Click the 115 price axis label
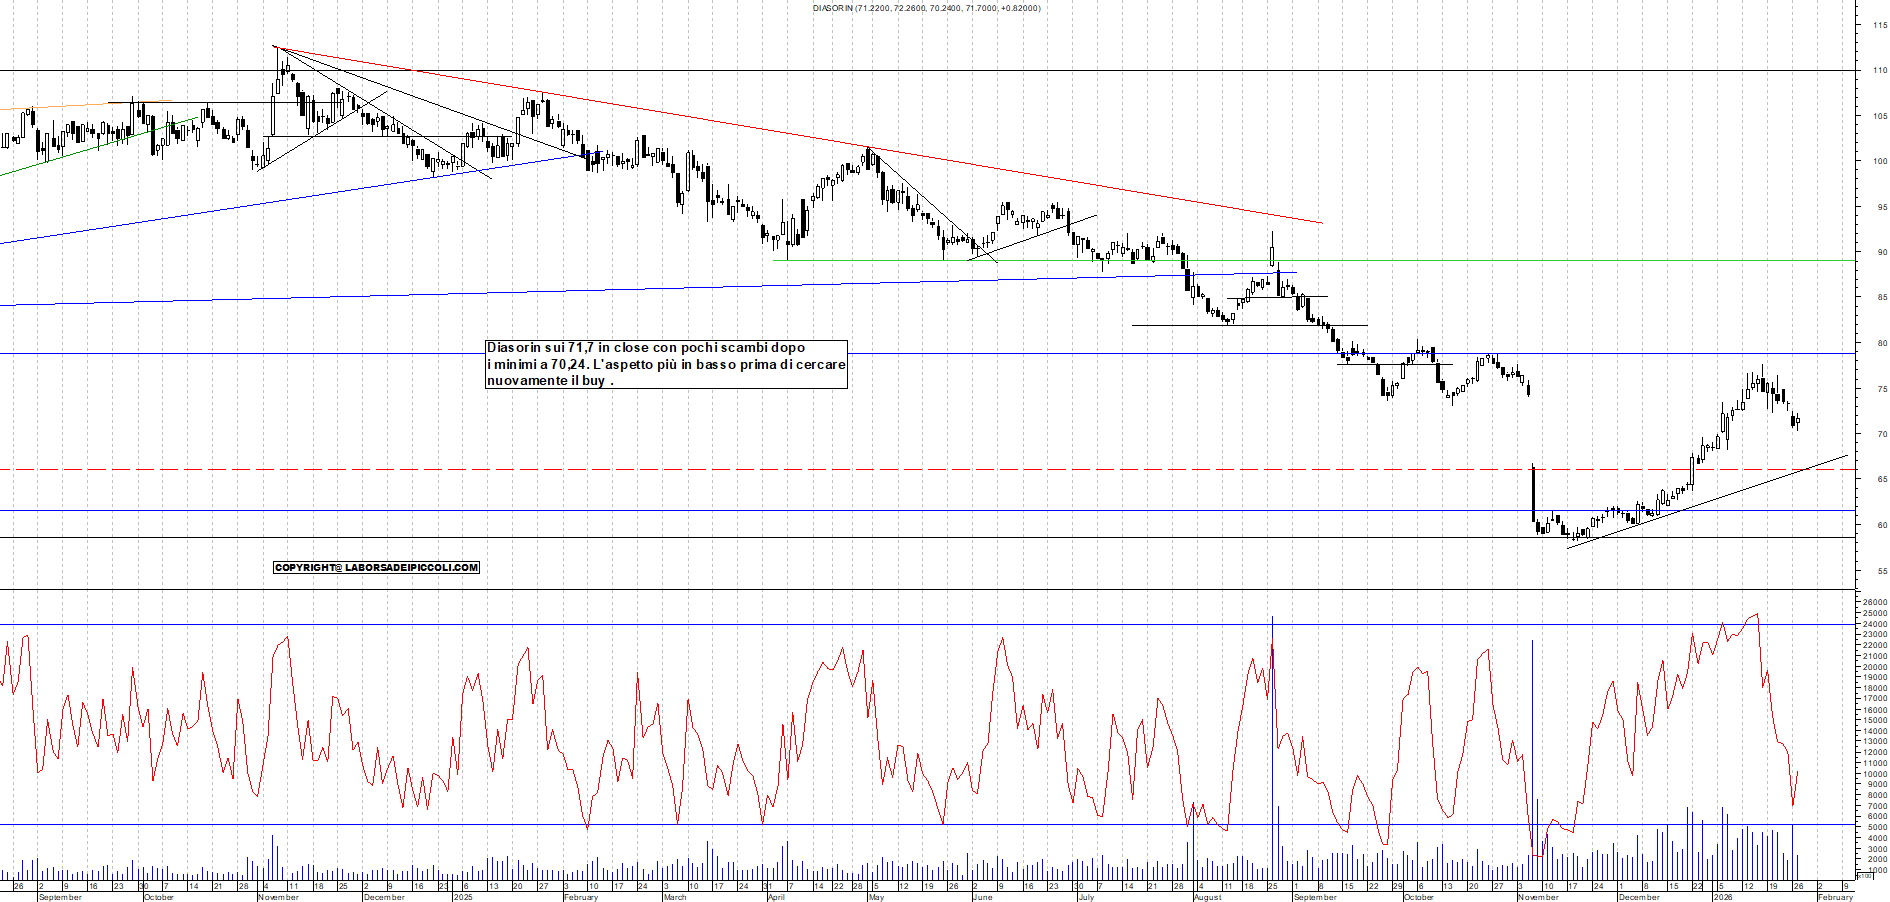Viewport: 1890px width, 902px height. click(1880, 25)
